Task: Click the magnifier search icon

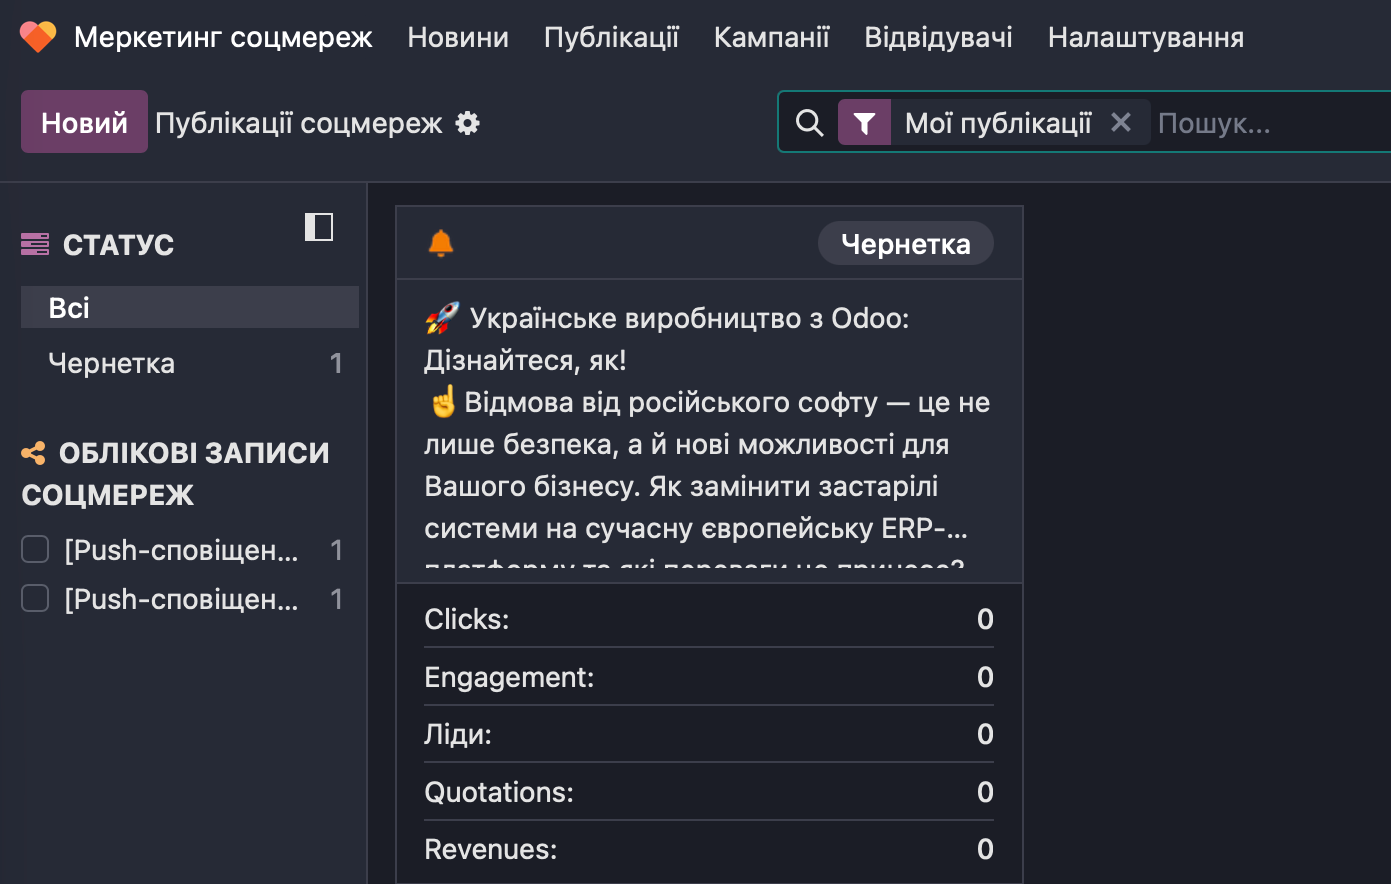Action: tap(809, 123)
